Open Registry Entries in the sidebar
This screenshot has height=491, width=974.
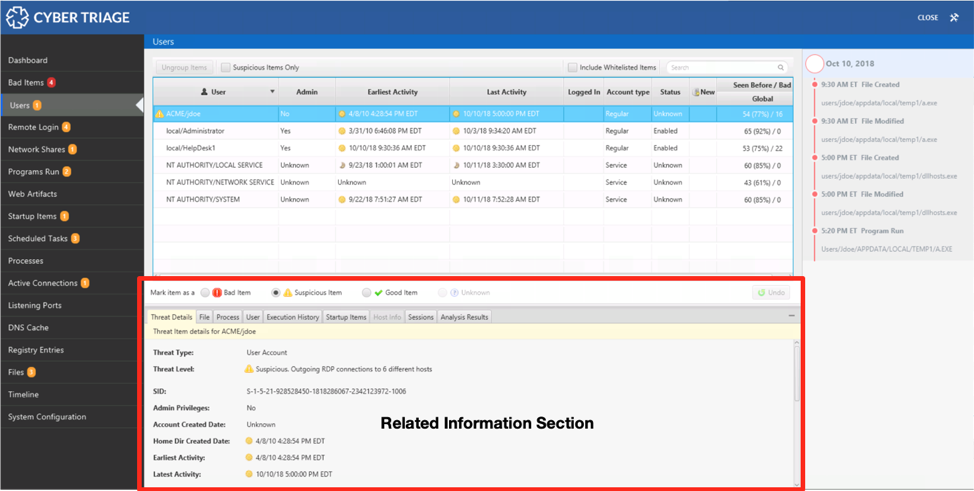tap(72, 350)
